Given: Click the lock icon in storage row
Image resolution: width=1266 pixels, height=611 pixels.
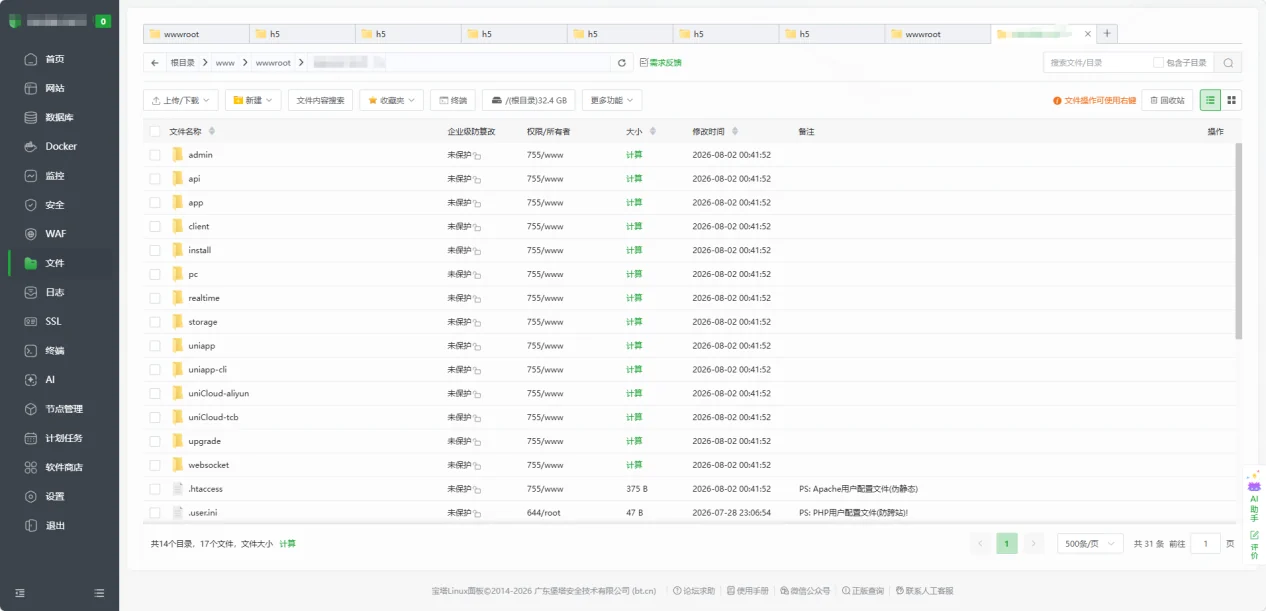Looking at the screenshot, I should click(478, 323).
